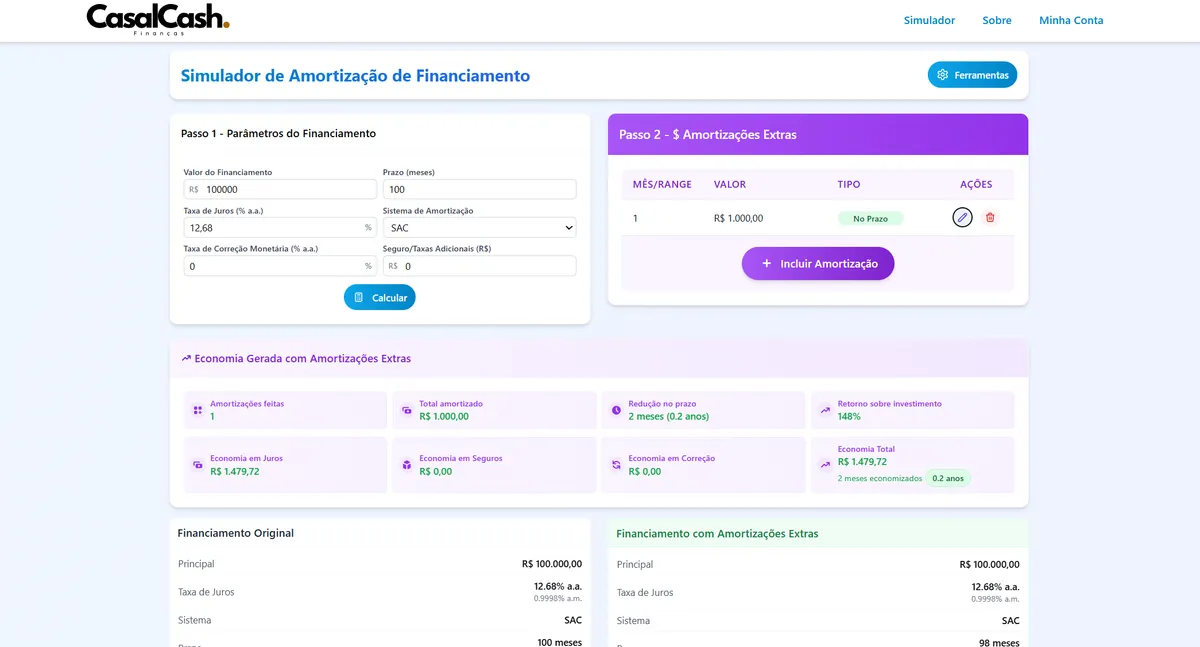Click the piggy bank icon on Total amortizado card

coord(405,409)
